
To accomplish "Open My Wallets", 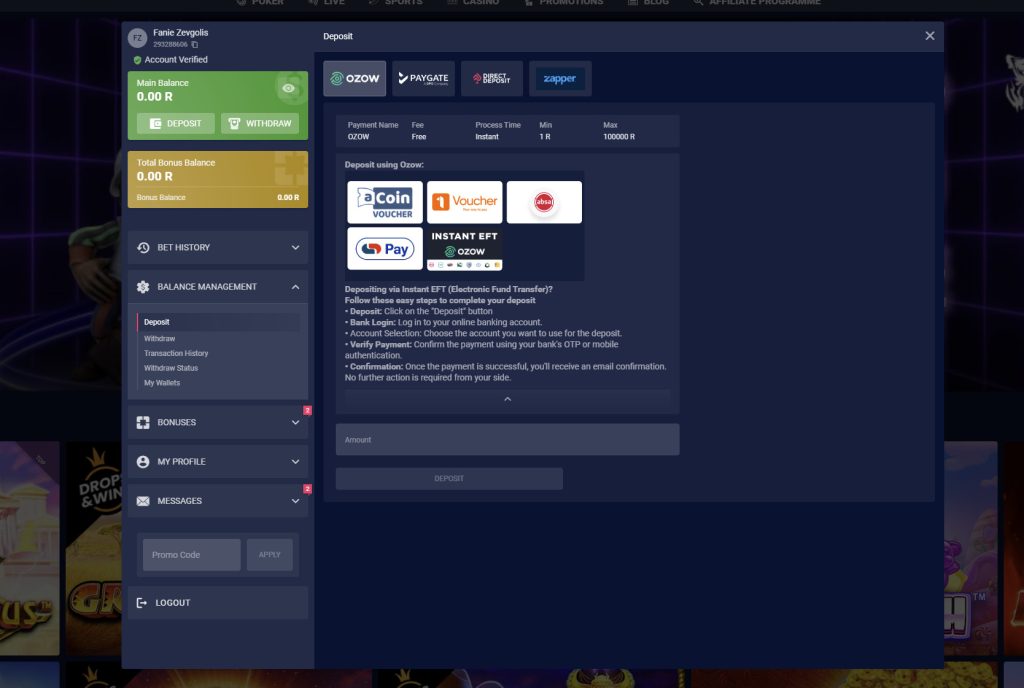I will 162,383.
